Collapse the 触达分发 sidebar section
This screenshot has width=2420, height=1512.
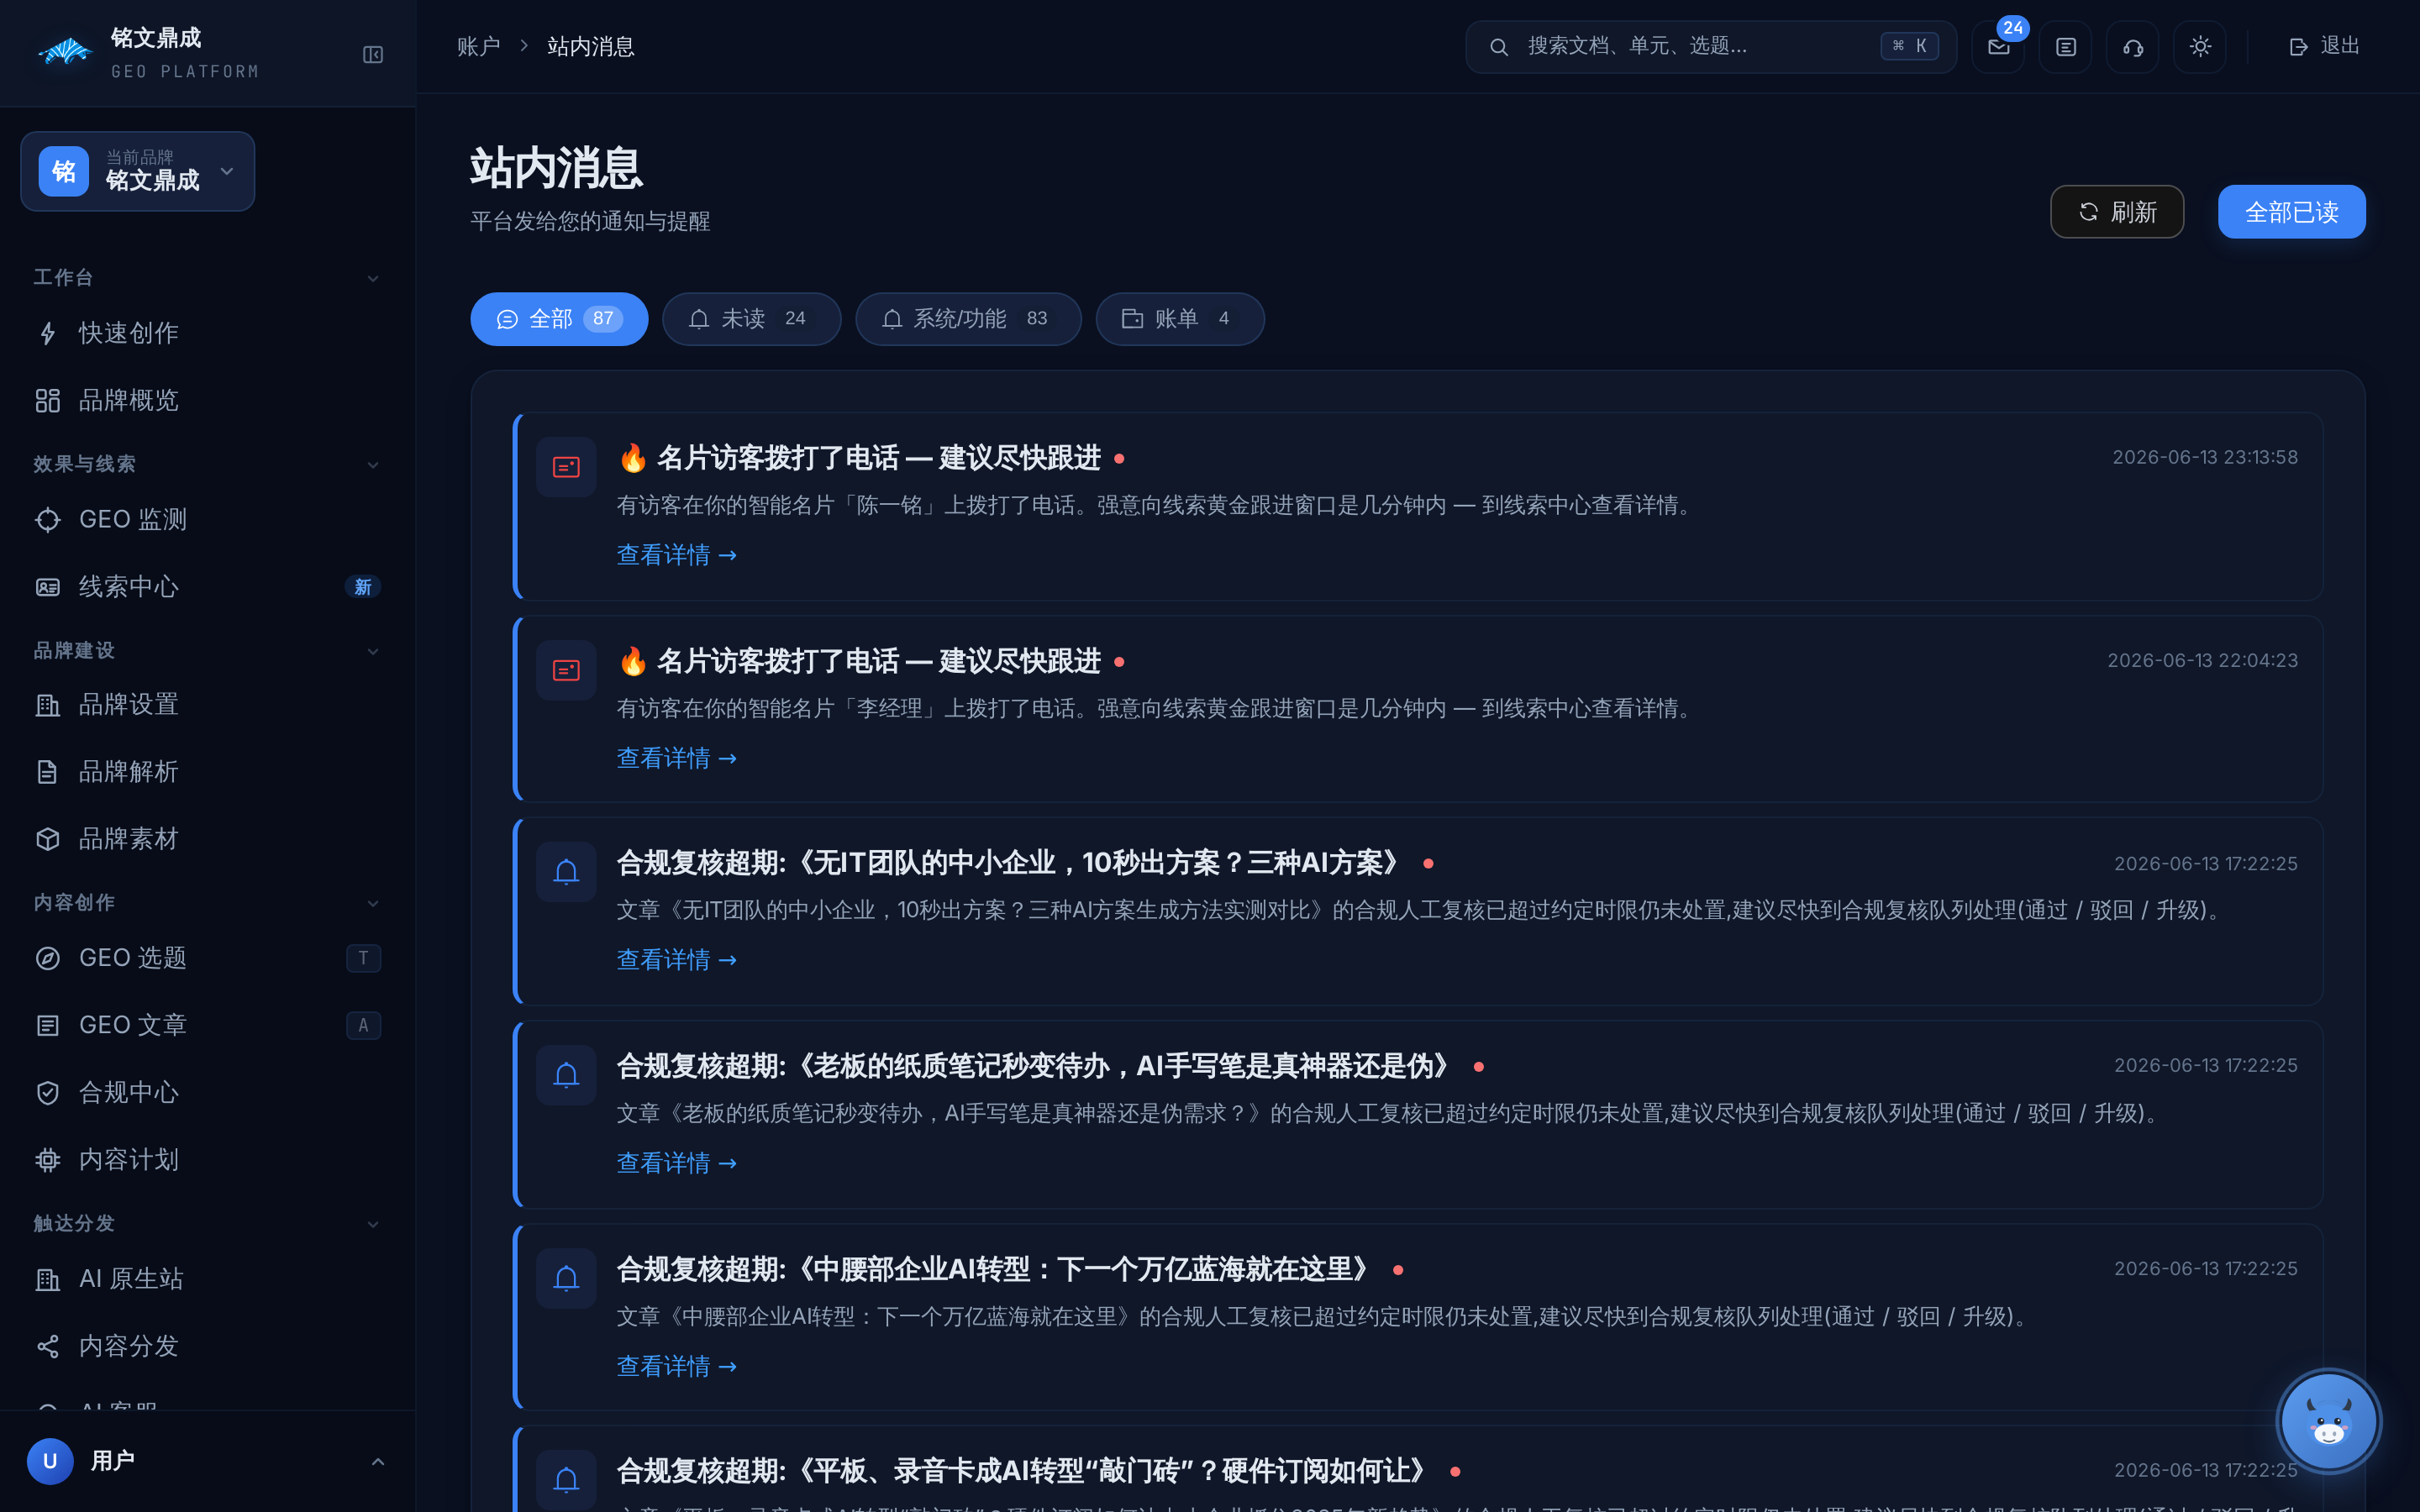(x=372, y=1224)
